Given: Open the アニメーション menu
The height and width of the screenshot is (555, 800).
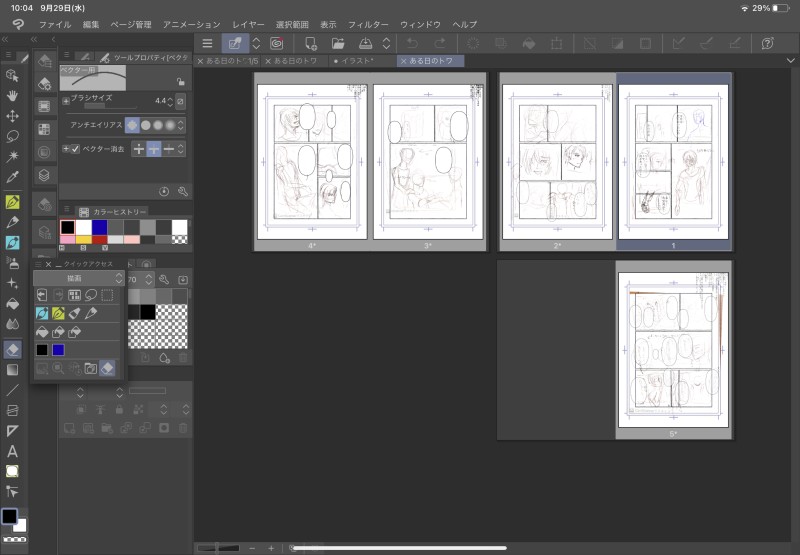Looking at the screenshot, I should tap(191, 23).
